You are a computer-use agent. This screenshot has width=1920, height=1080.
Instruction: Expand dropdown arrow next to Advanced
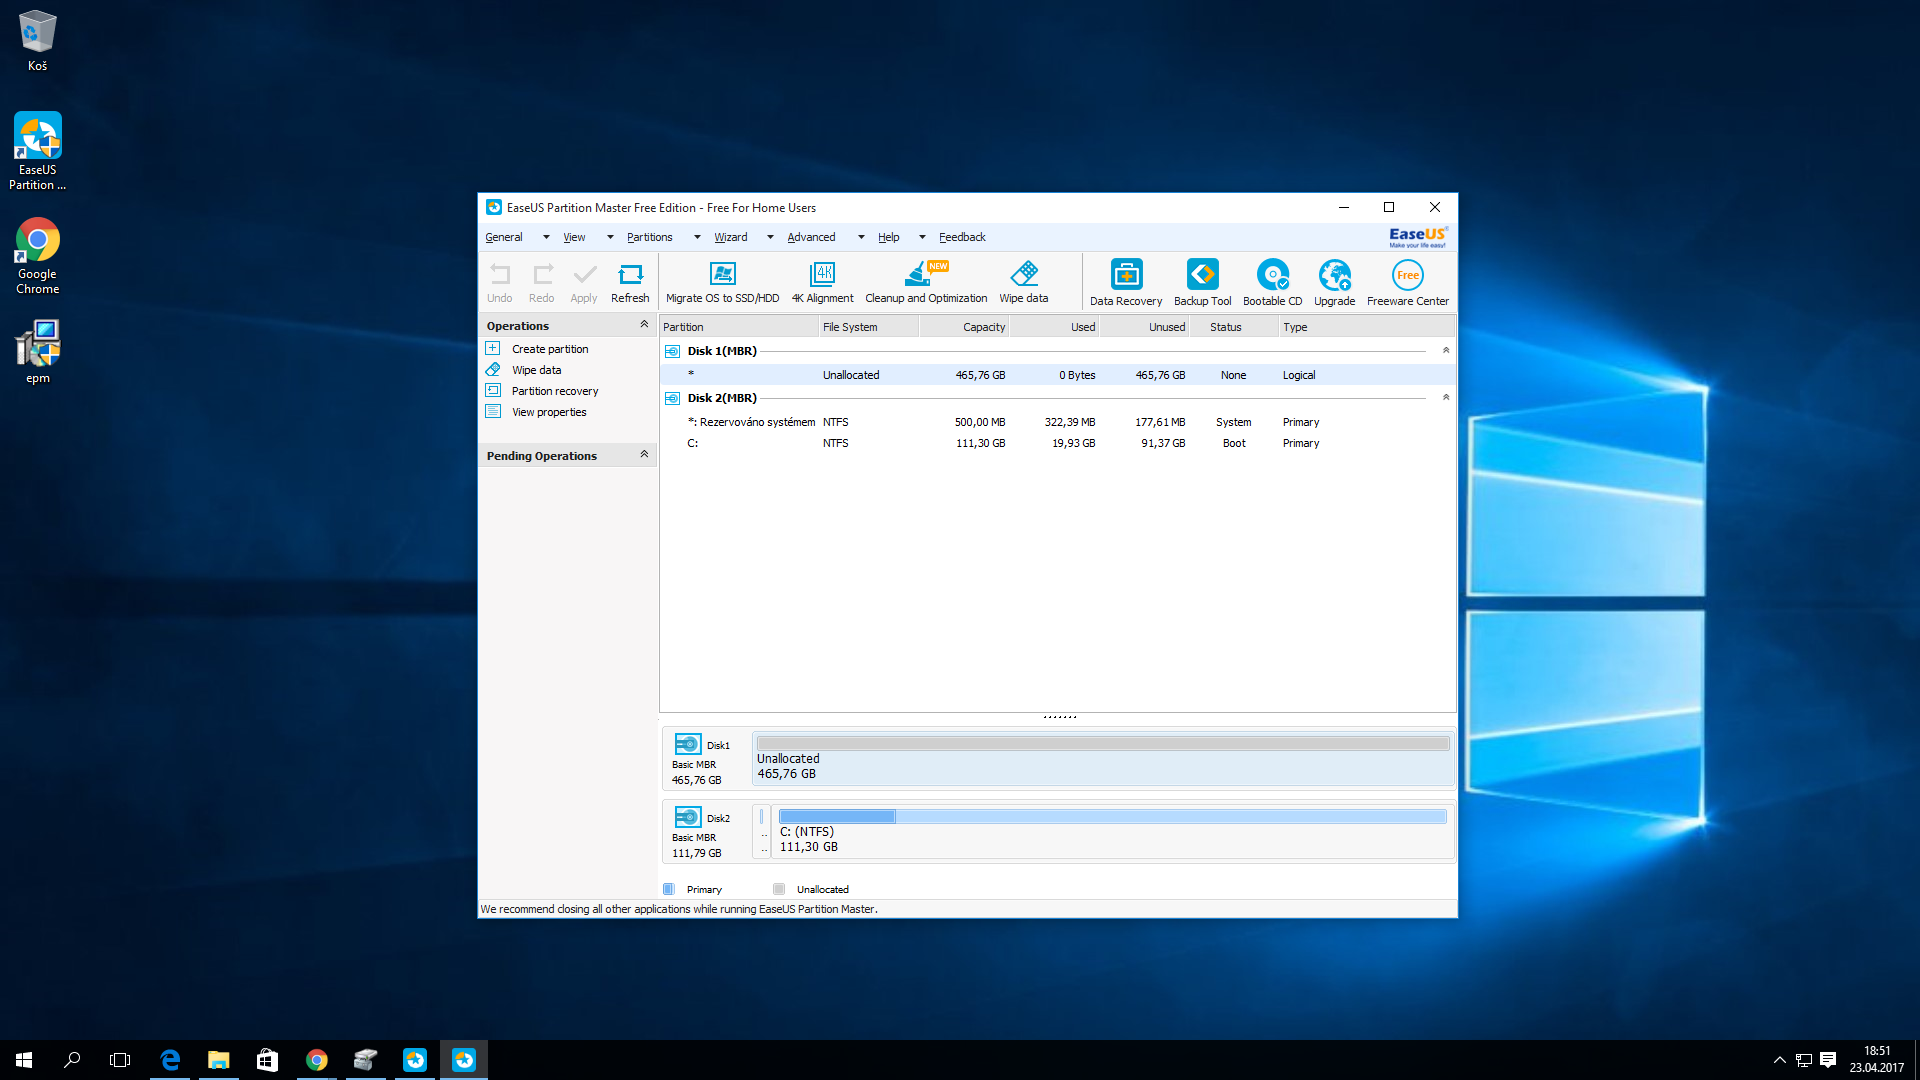coord(861,237)
